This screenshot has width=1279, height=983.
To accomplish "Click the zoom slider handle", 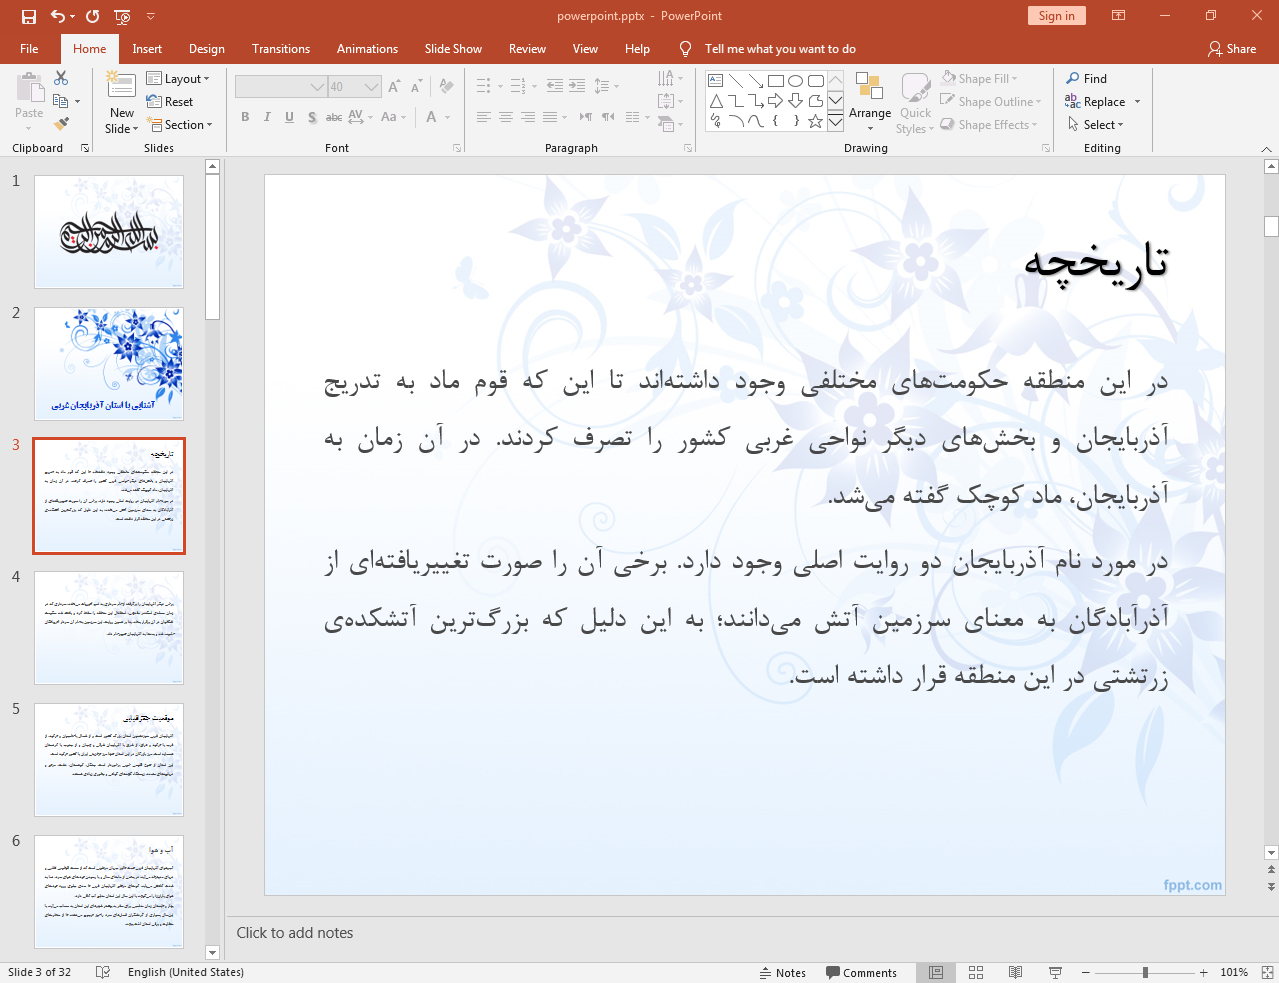I will (1145, 972).
